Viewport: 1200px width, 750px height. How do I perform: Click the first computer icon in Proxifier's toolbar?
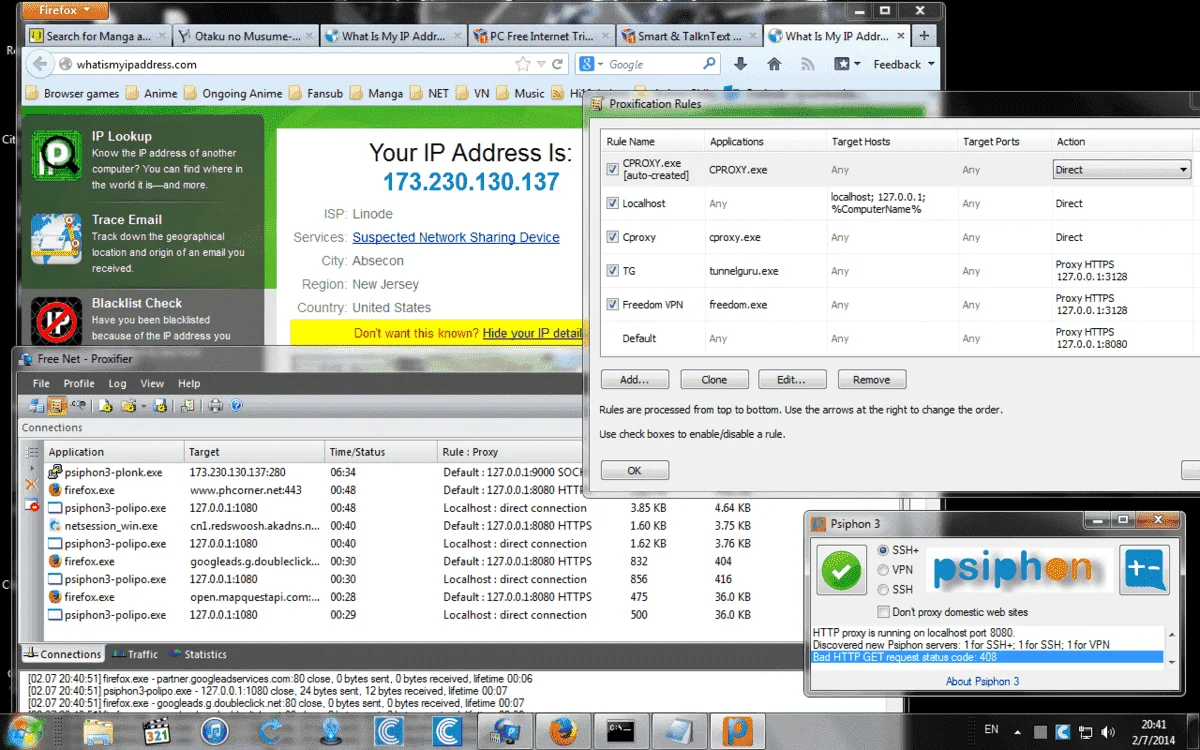coord(36,406)
